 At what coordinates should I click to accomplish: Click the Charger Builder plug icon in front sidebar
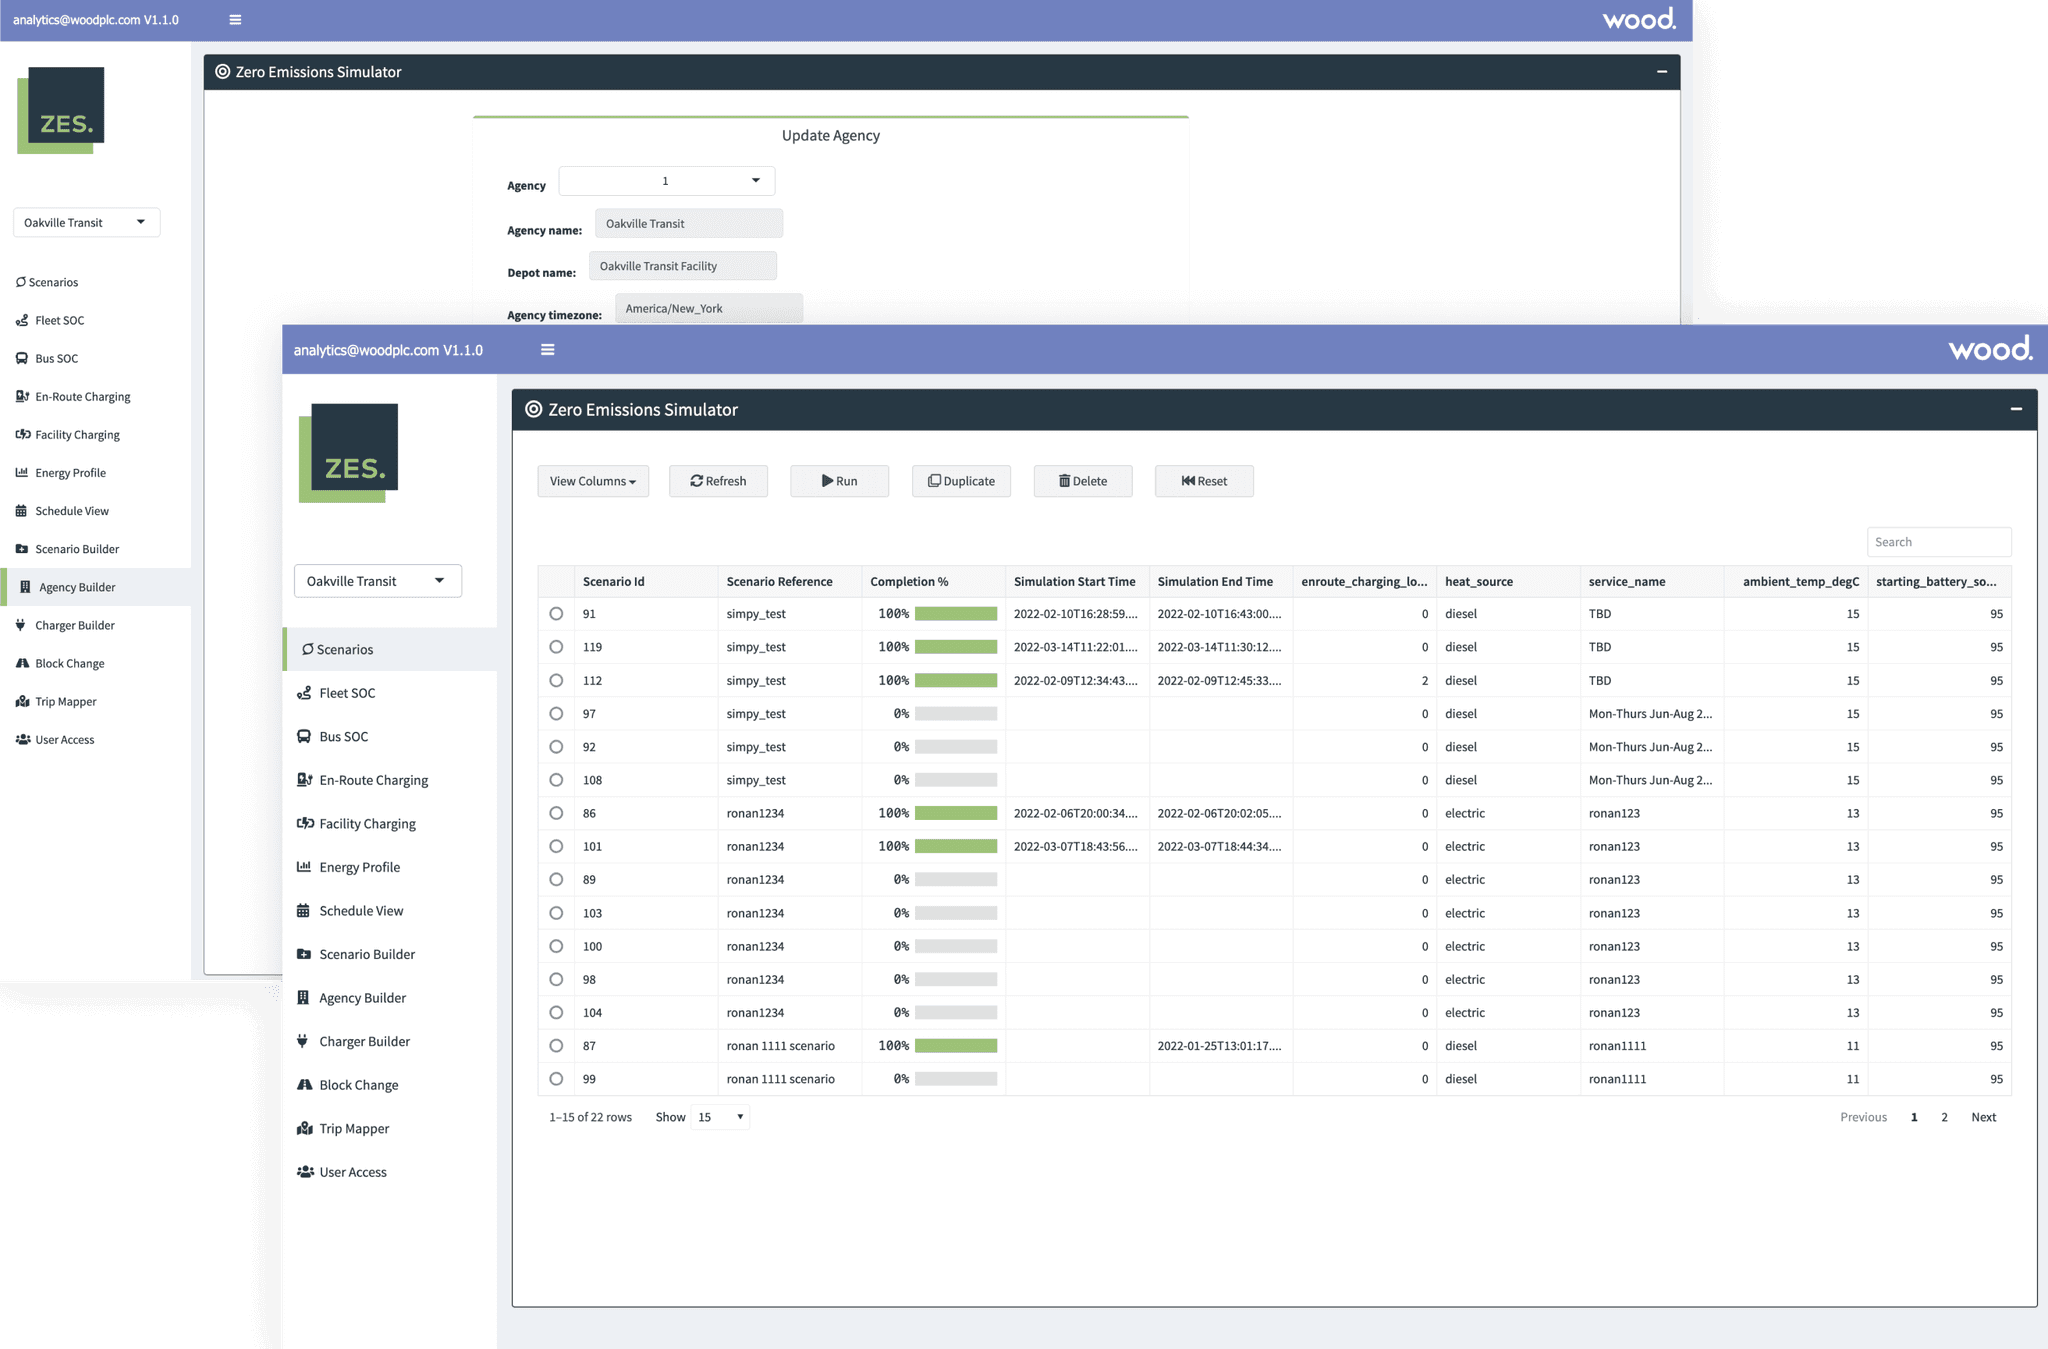tap(303, 1041)
